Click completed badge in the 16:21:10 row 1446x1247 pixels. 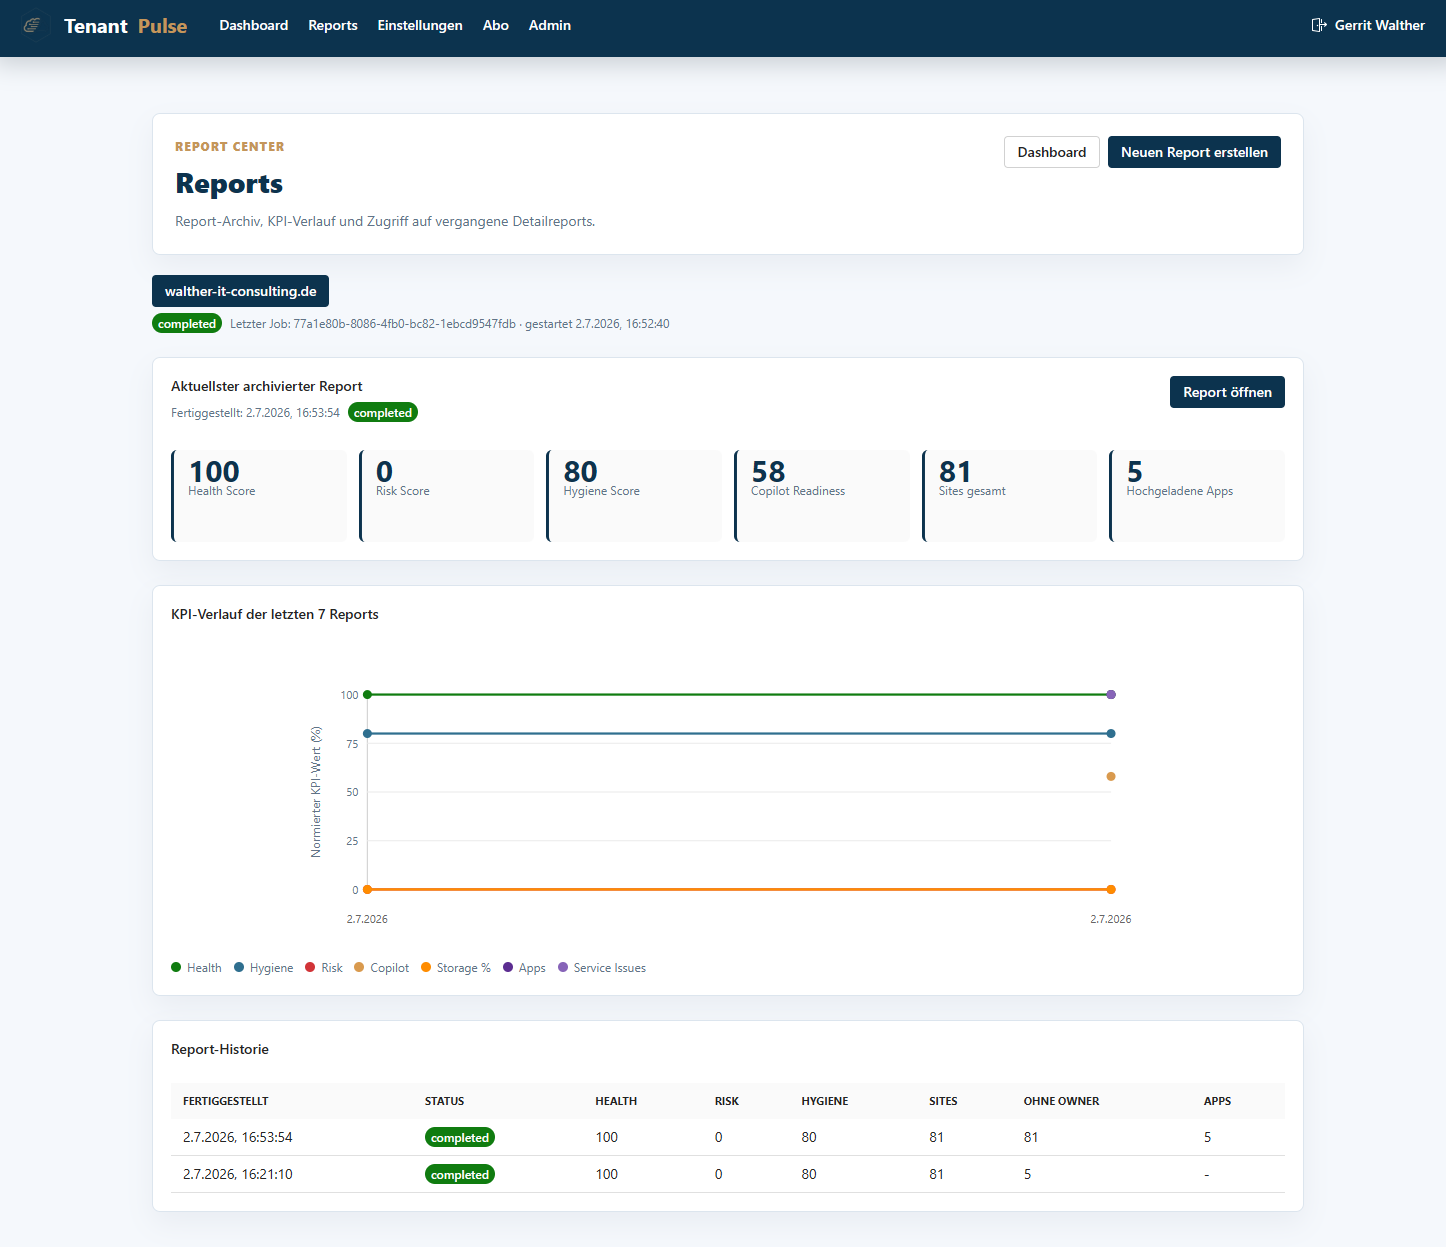[460, 1175]
